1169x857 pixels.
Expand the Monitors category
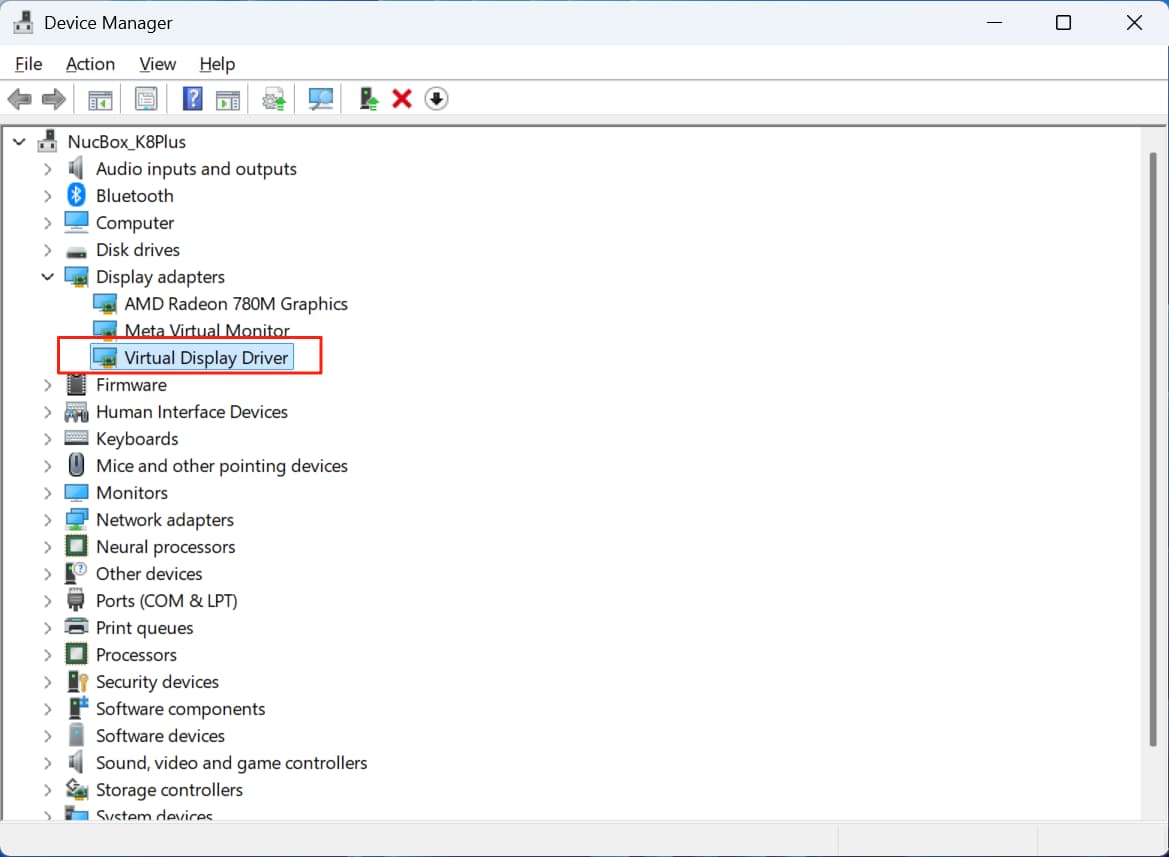coord(47,493)
